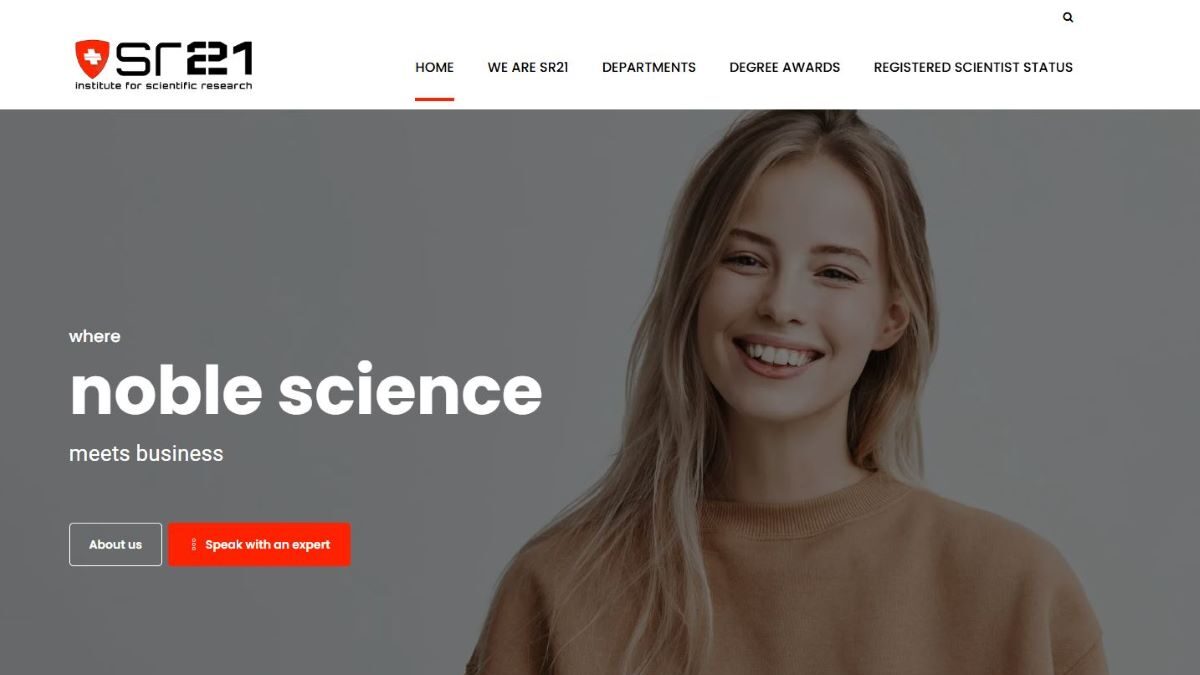Click the word 'noble' in the headline
The height and width of the screenshot is (675, 1200).
pyautogui.click(x=166, y=390)
